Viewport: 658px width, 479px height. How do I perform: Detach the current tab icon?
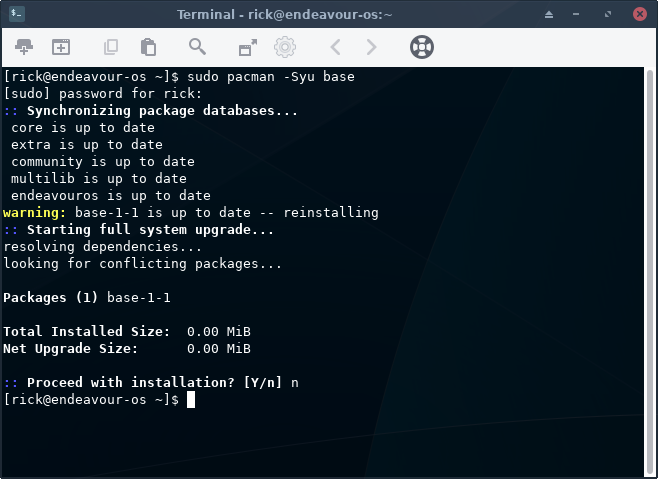(248, 47)
